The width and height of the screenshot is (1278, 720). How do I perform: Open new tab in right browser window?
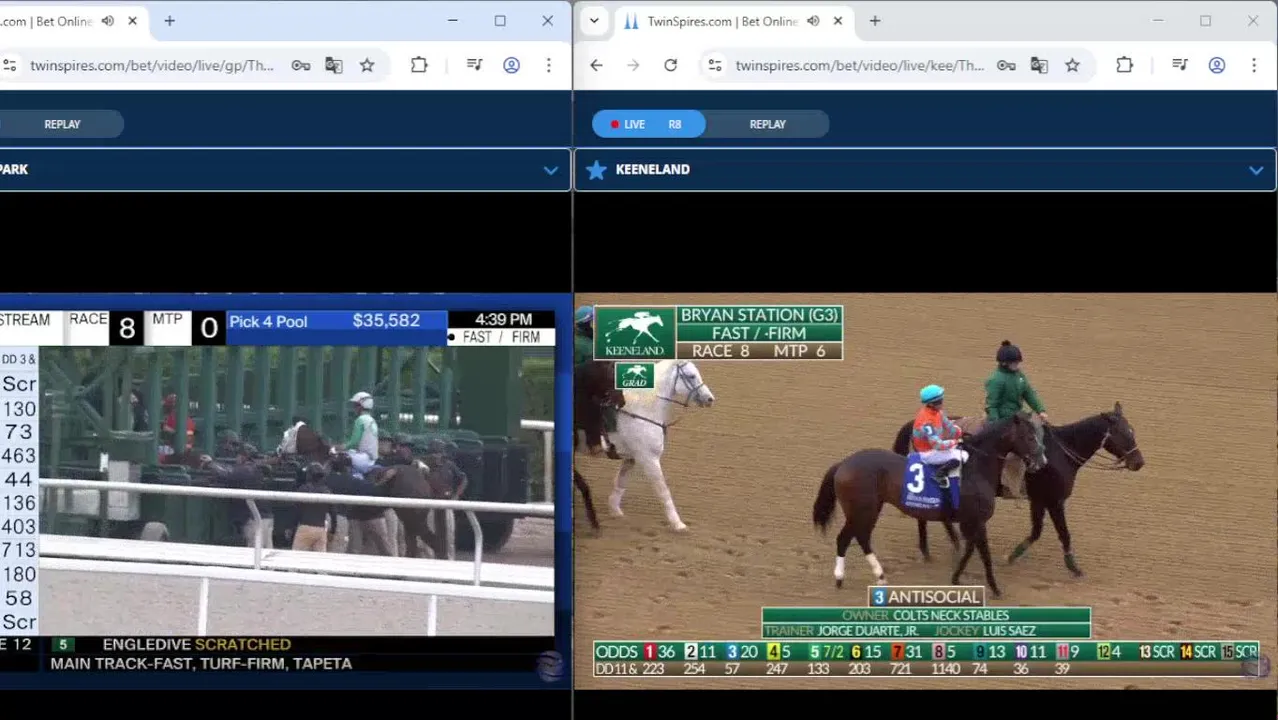(x=875, y=21)
